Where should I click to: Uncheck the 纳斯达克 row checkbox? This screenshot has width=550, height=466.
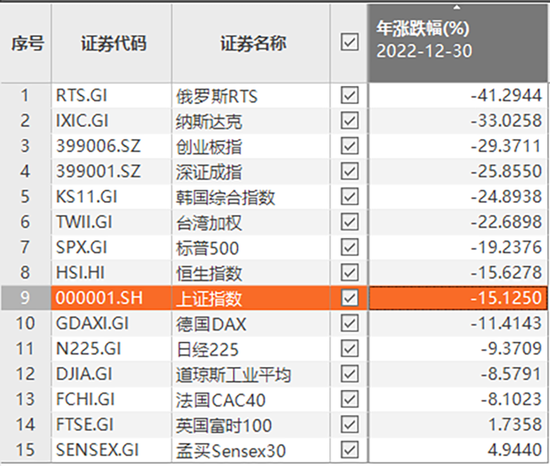coord(349,121)
